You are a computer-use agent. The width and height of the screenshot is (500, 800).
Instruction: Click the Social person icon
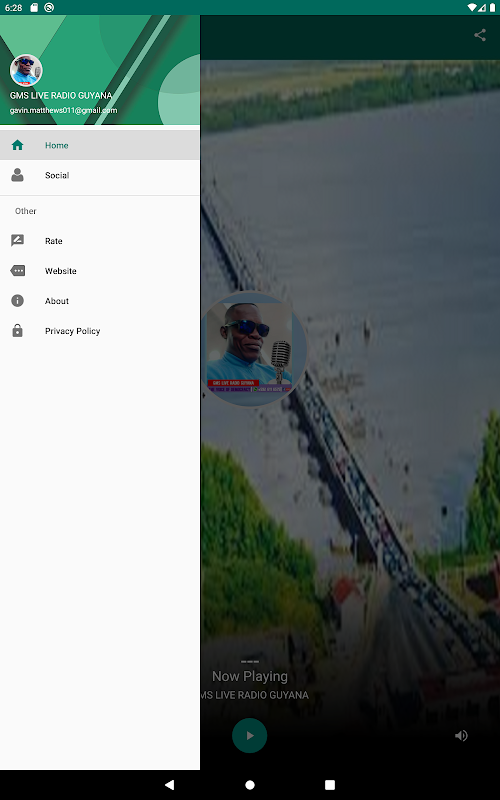17,175
